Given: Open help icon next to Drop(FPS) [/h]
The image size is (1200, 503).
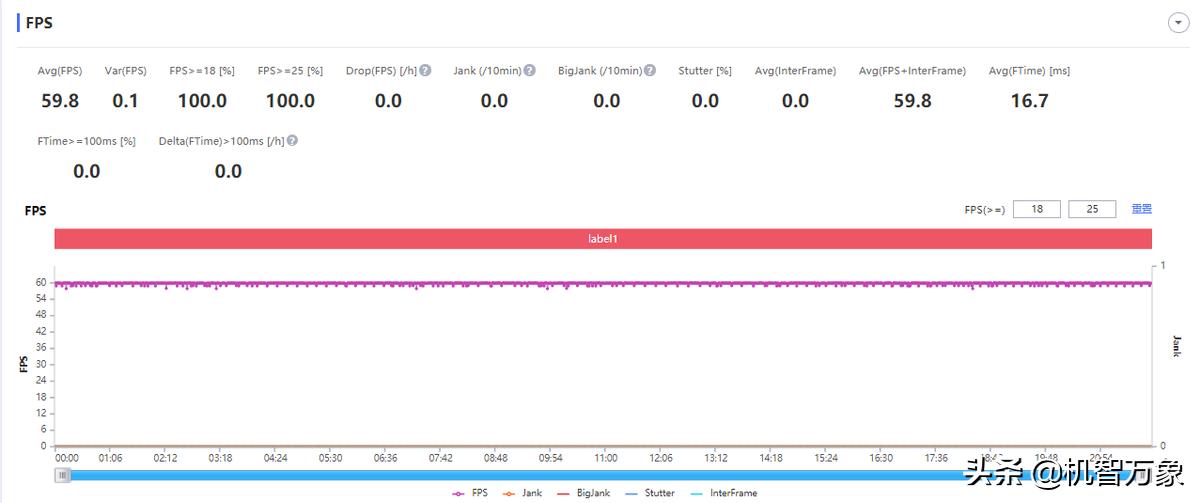Looking at the screenshot, I should click(426, 70).
